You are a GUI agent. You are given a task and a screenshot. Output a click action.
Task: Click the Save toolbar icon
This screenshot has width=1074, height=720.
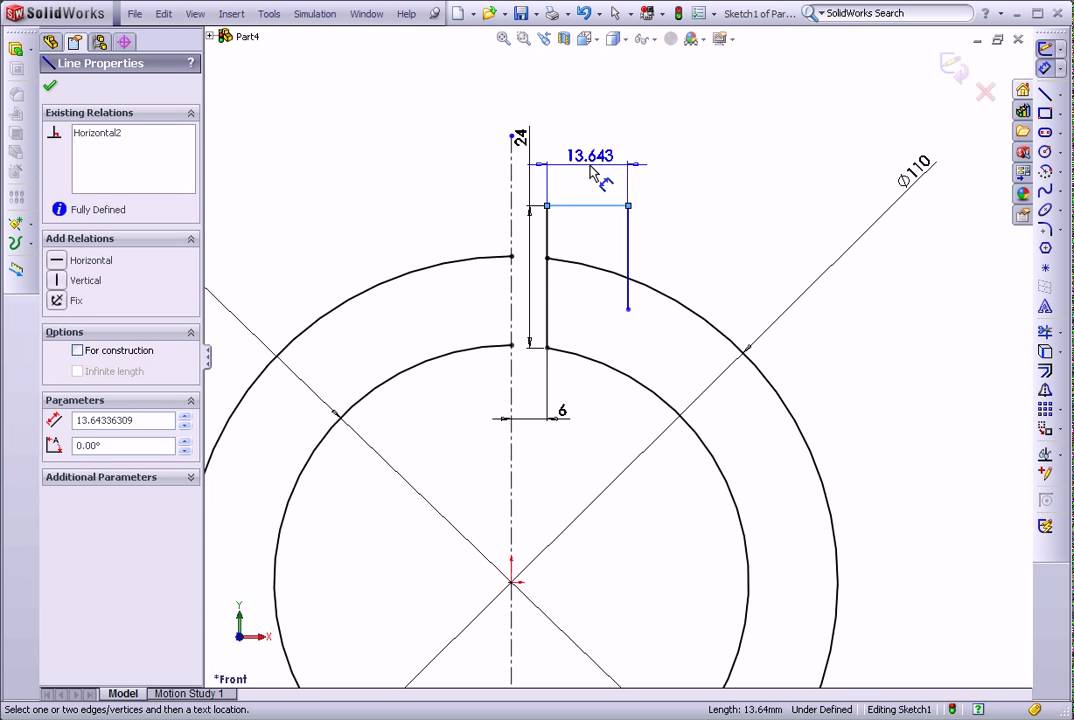click(x=521, y=13)
